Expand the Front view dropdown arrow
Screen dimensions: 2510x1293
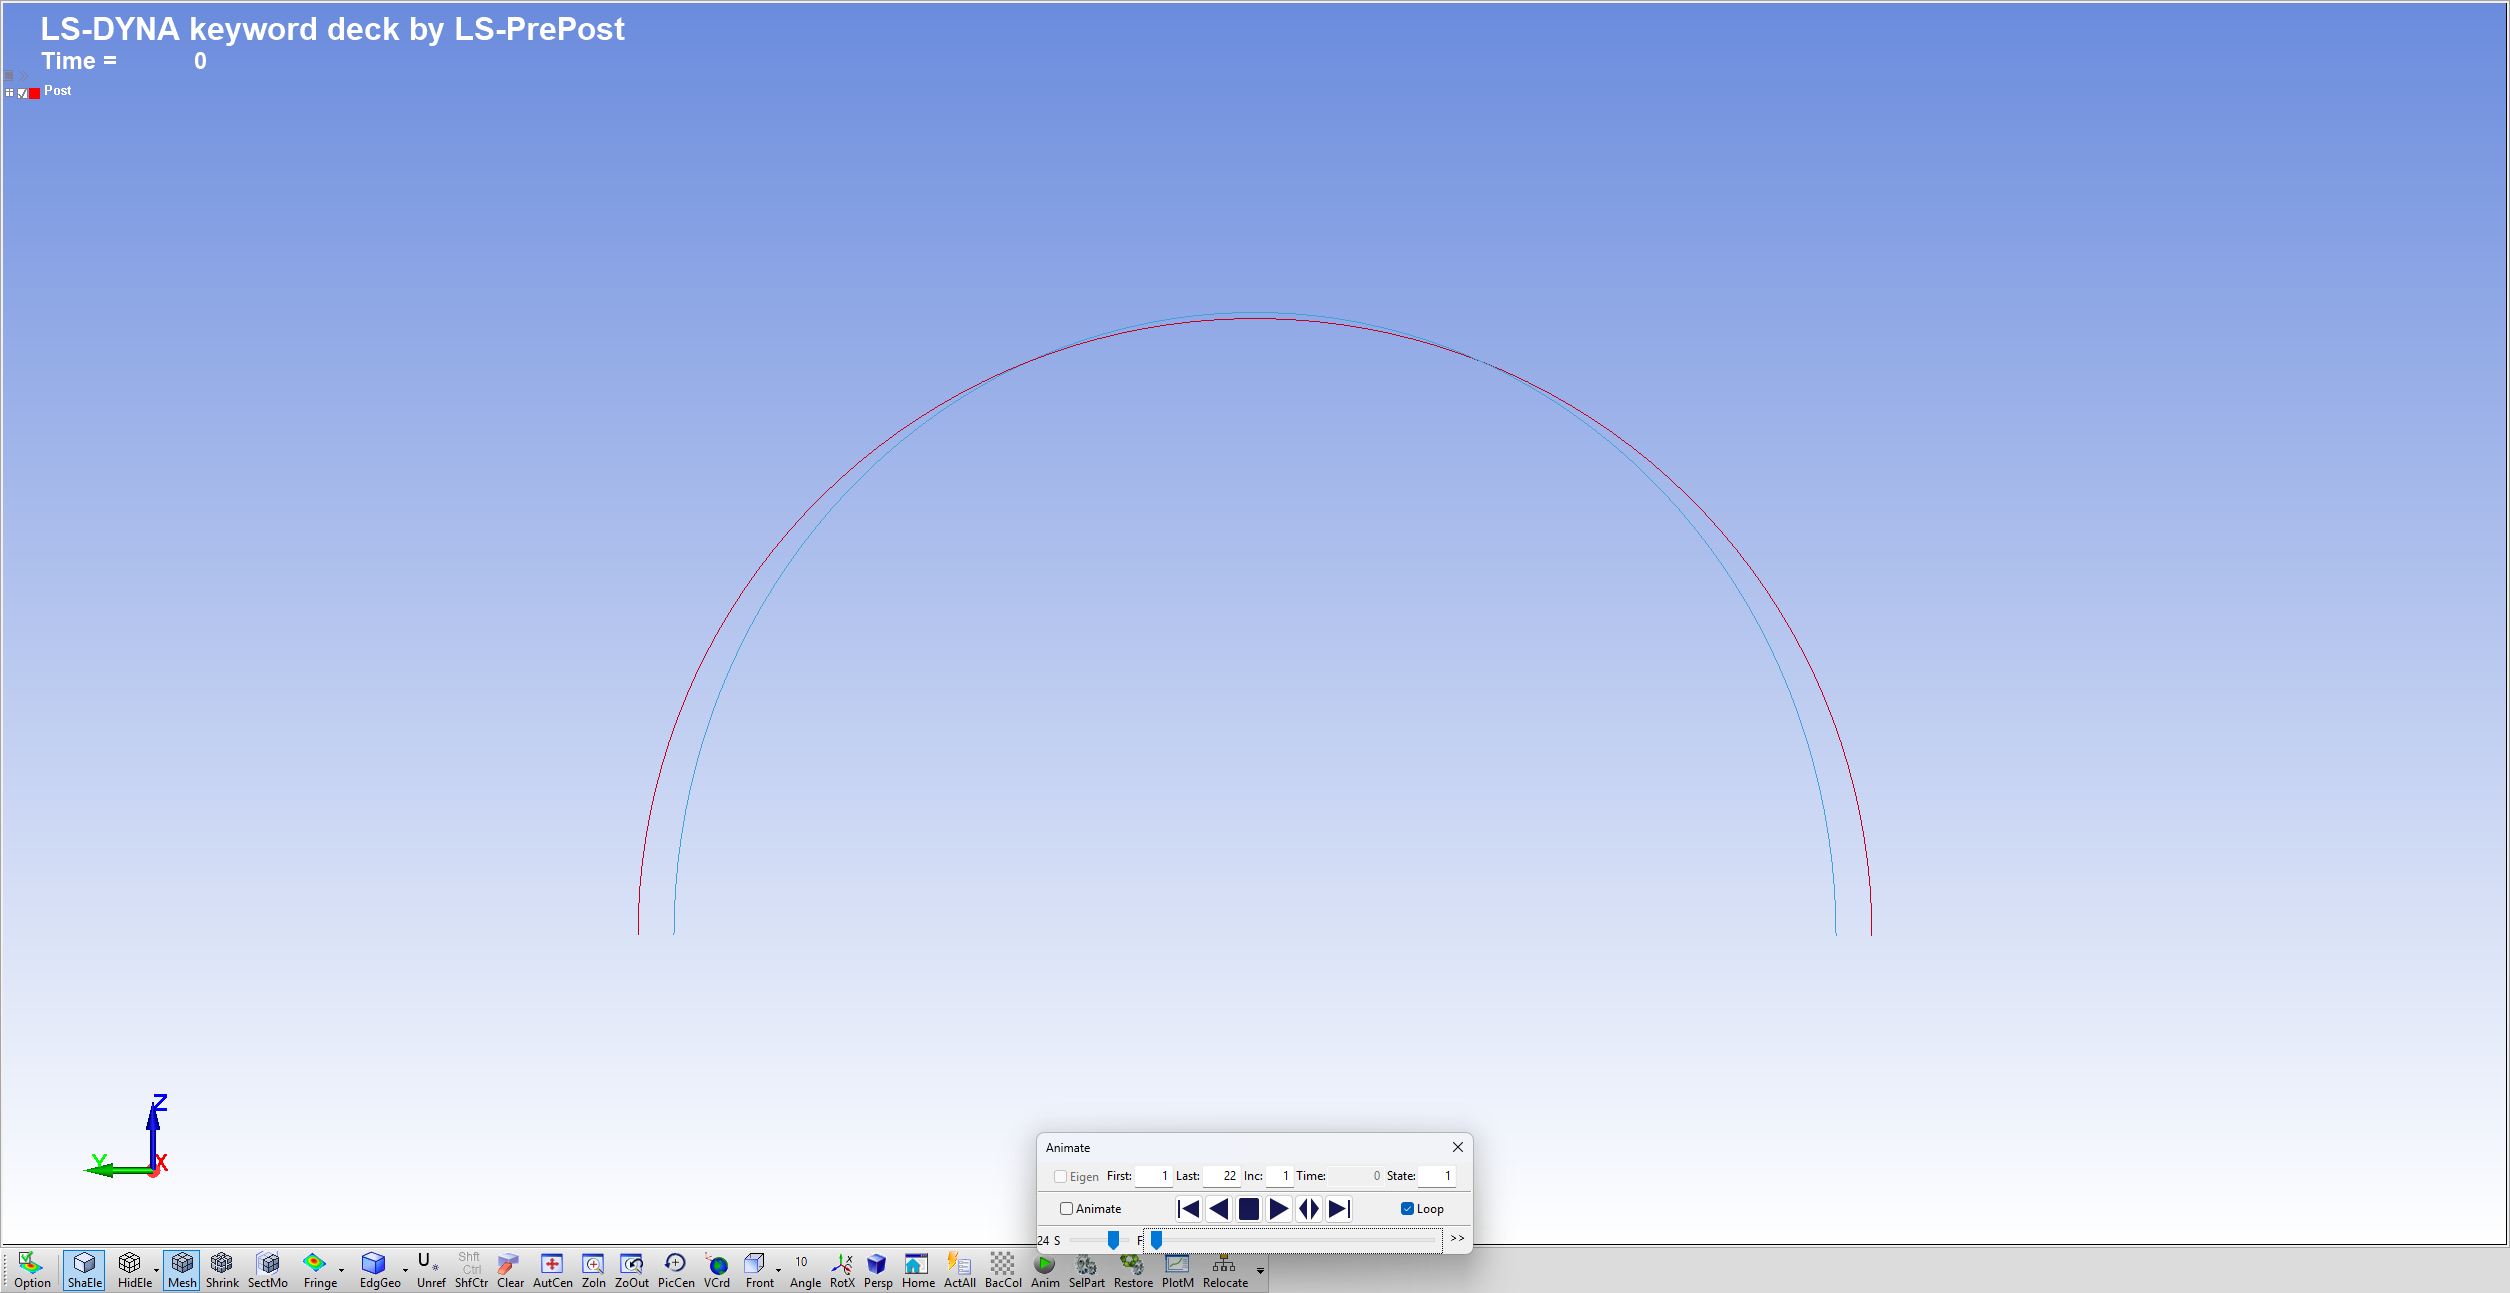point(779,1271)
